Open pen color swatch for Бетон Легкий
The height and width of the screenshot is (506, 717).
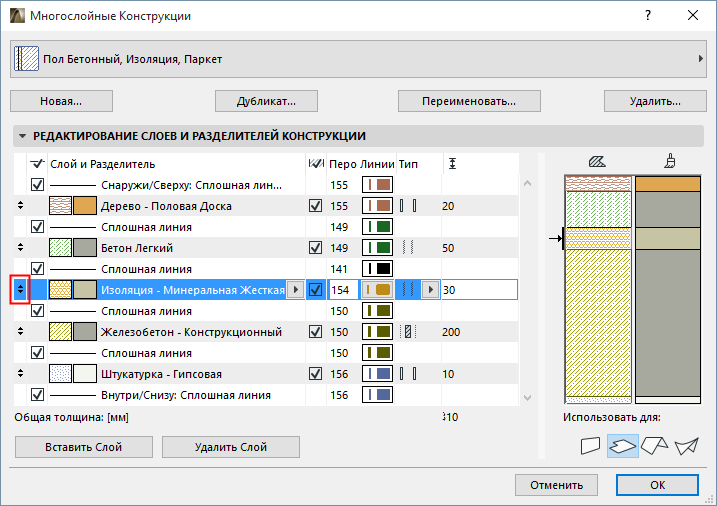click(377, 248)
